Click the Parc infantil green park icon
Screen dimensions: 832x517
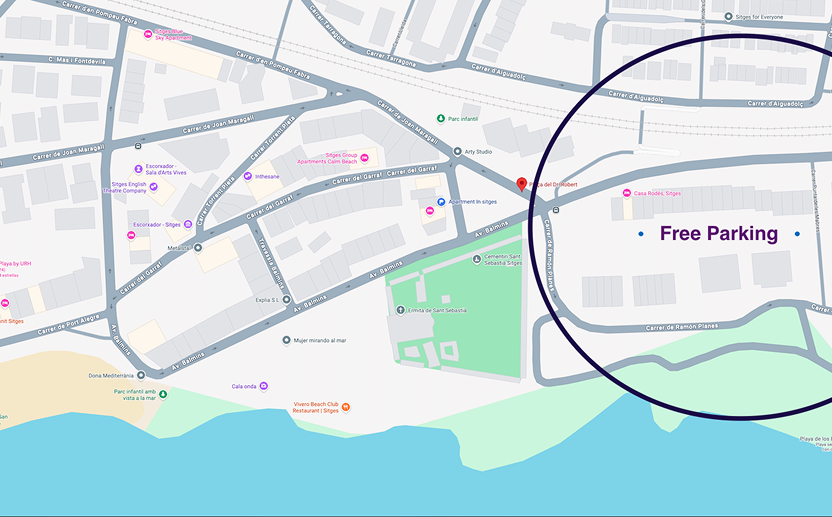440,118
